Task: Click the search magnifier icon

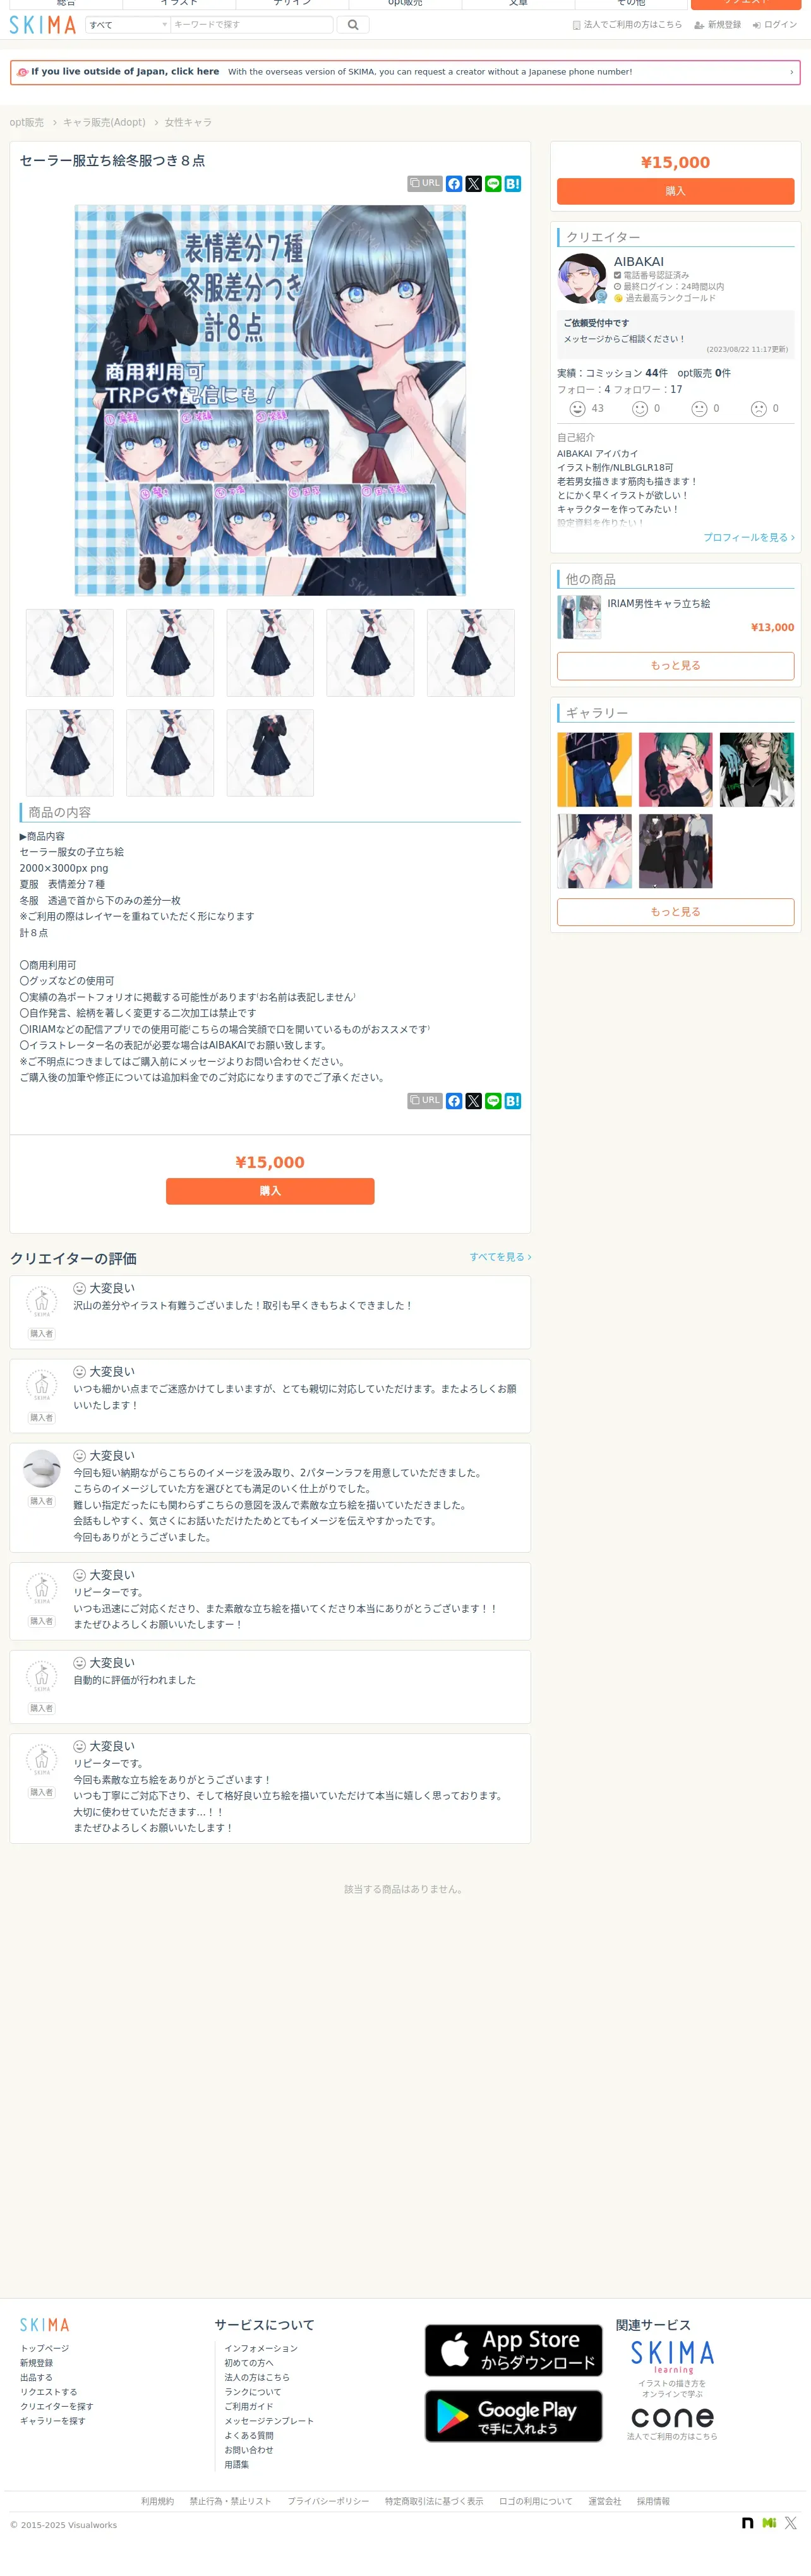Action: pyautogui.click(x=353, y=25)
